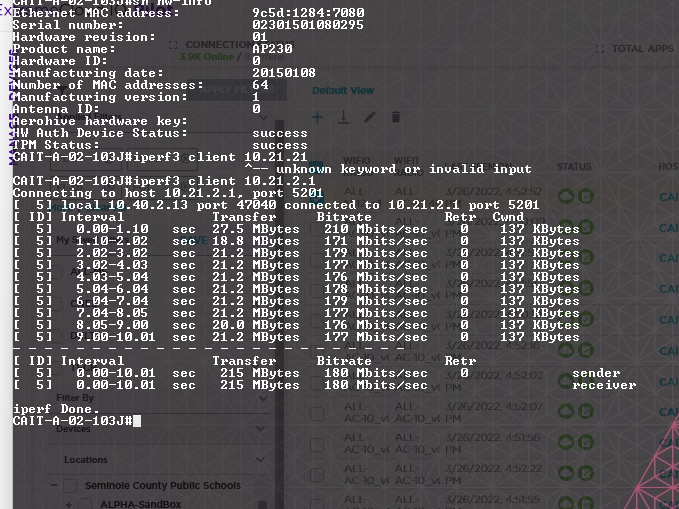This screenshot has width=679, height=509.
Task: Collapse the Locations filter section chevron
Action: point(261,460)
